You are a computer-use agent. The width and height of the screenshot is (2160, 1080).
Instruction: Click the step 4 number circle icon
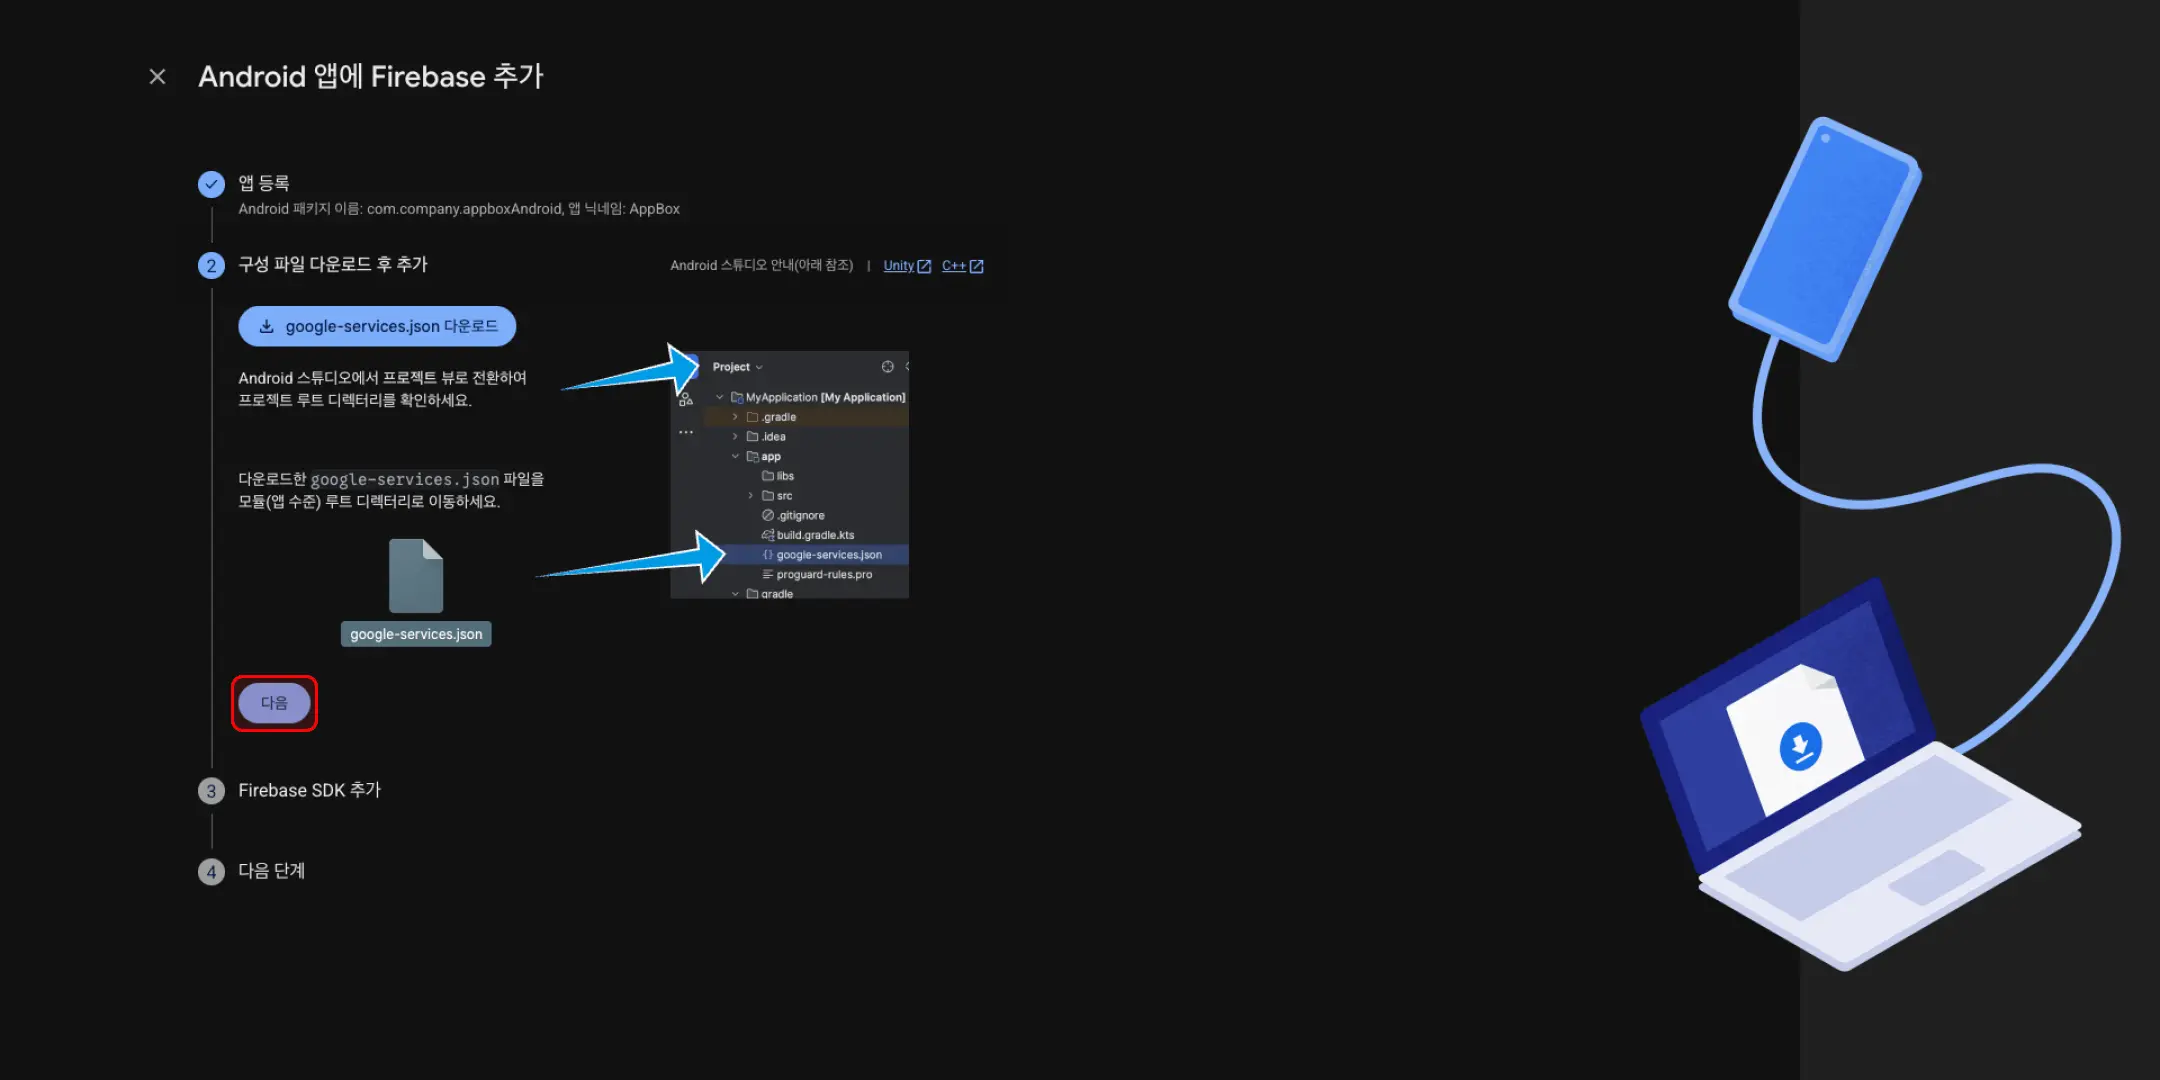click(211, 872)
